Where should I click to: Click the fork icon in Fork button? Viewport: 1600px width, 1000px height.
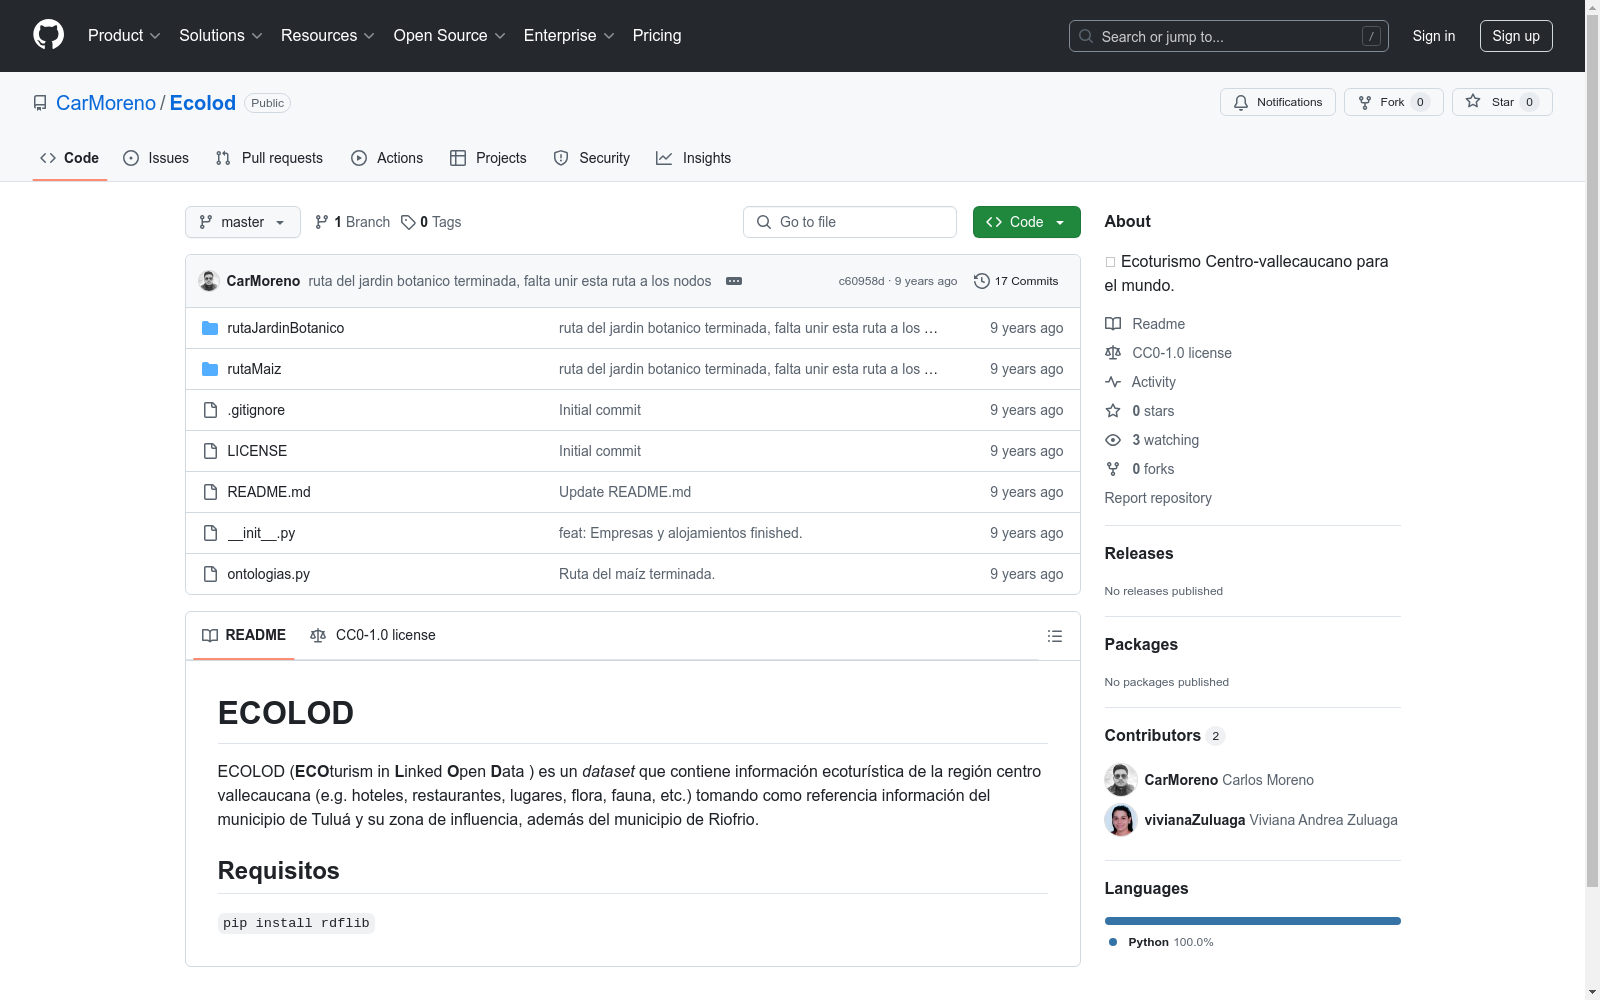coord(1365,102)
